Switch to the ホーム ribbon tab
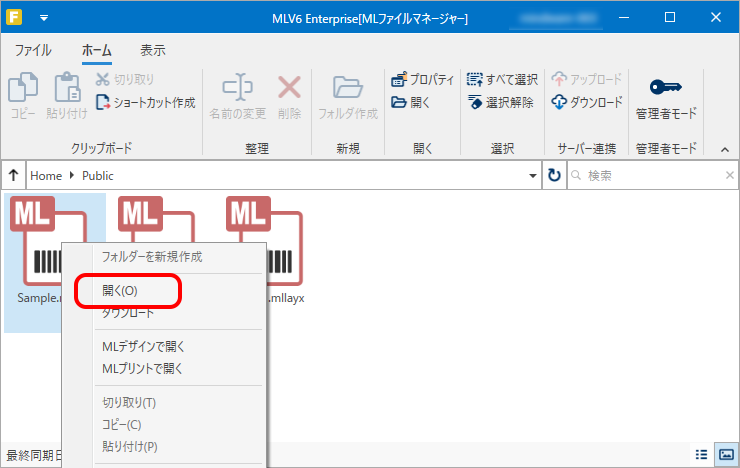Image resolution: width=740 pixels, height=468 pixels. point(96,50)
